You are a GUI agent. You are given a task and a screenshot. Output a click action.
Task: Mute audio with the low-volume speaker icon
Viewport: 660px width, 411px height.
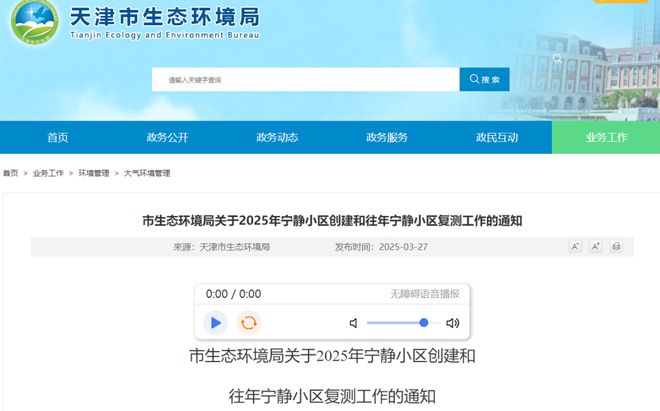tap(354, 323)
